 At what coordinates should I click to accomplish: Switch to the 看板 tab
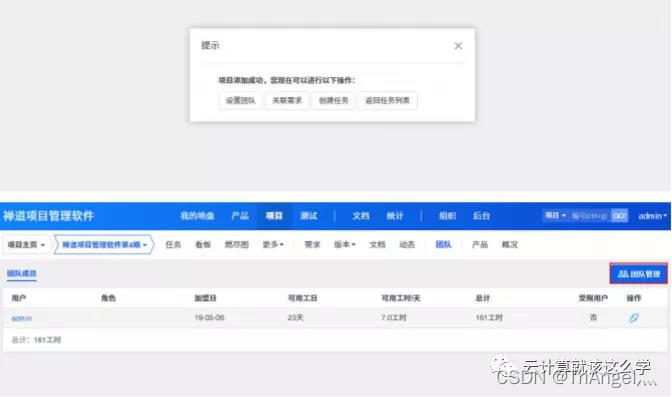(x=203, y=244)
